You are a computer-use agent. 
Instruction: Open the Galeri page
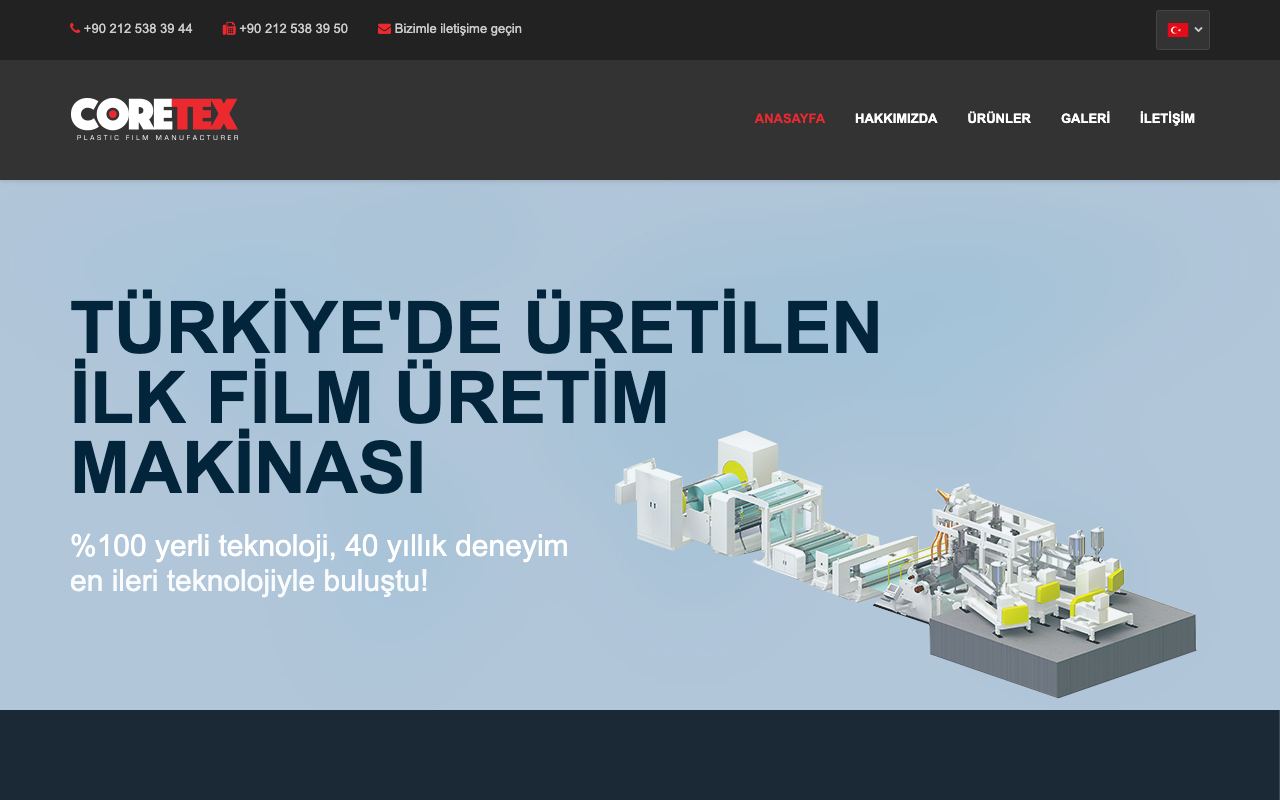[1085, 118]
